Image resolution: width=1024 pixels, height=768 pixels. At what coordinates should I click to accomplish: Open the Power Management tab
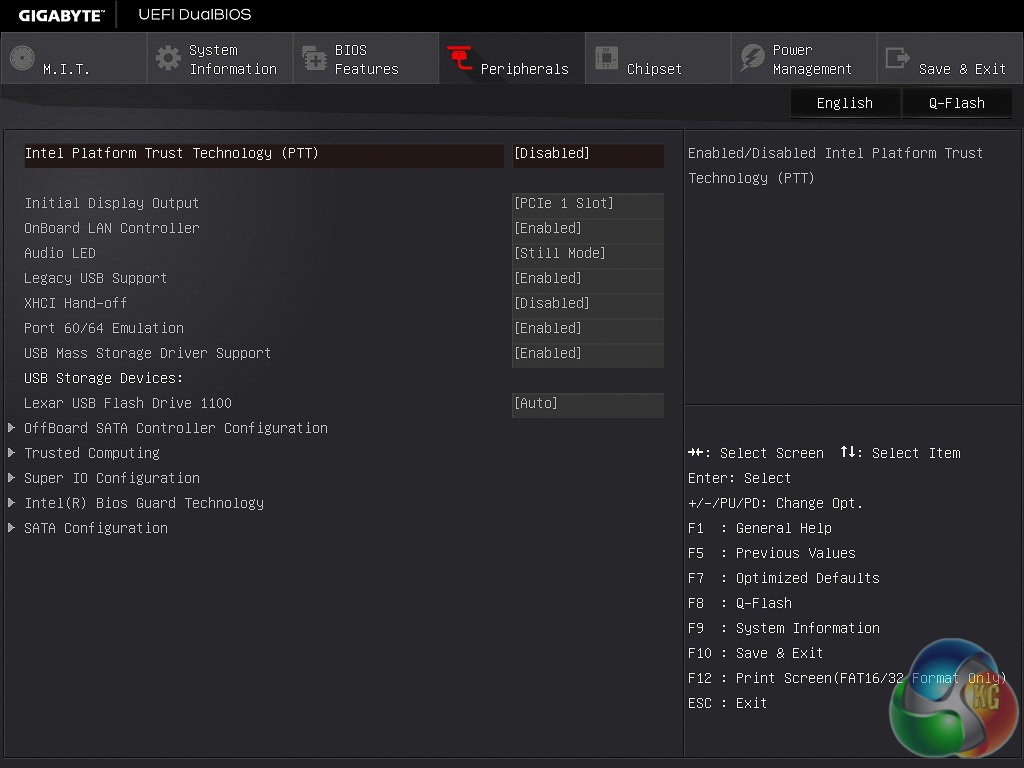point(811,60)
